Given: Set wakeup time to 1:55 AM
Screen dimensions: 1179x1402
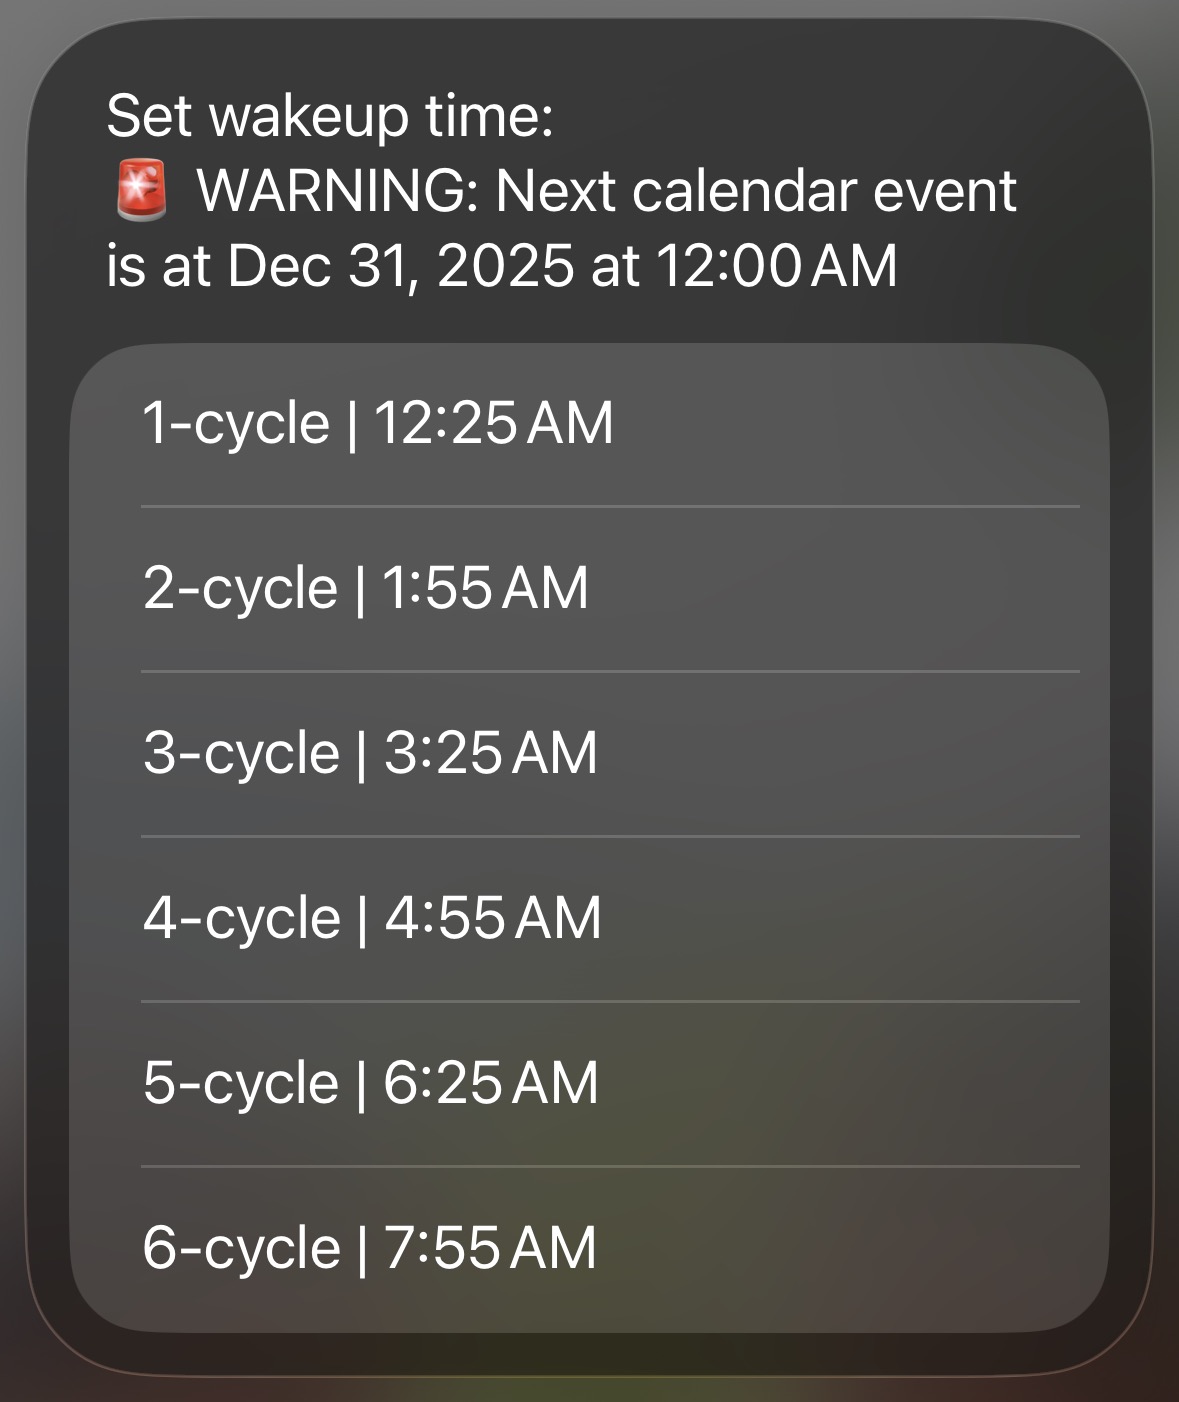Looking at the screenshot, I should click(486, 588).
